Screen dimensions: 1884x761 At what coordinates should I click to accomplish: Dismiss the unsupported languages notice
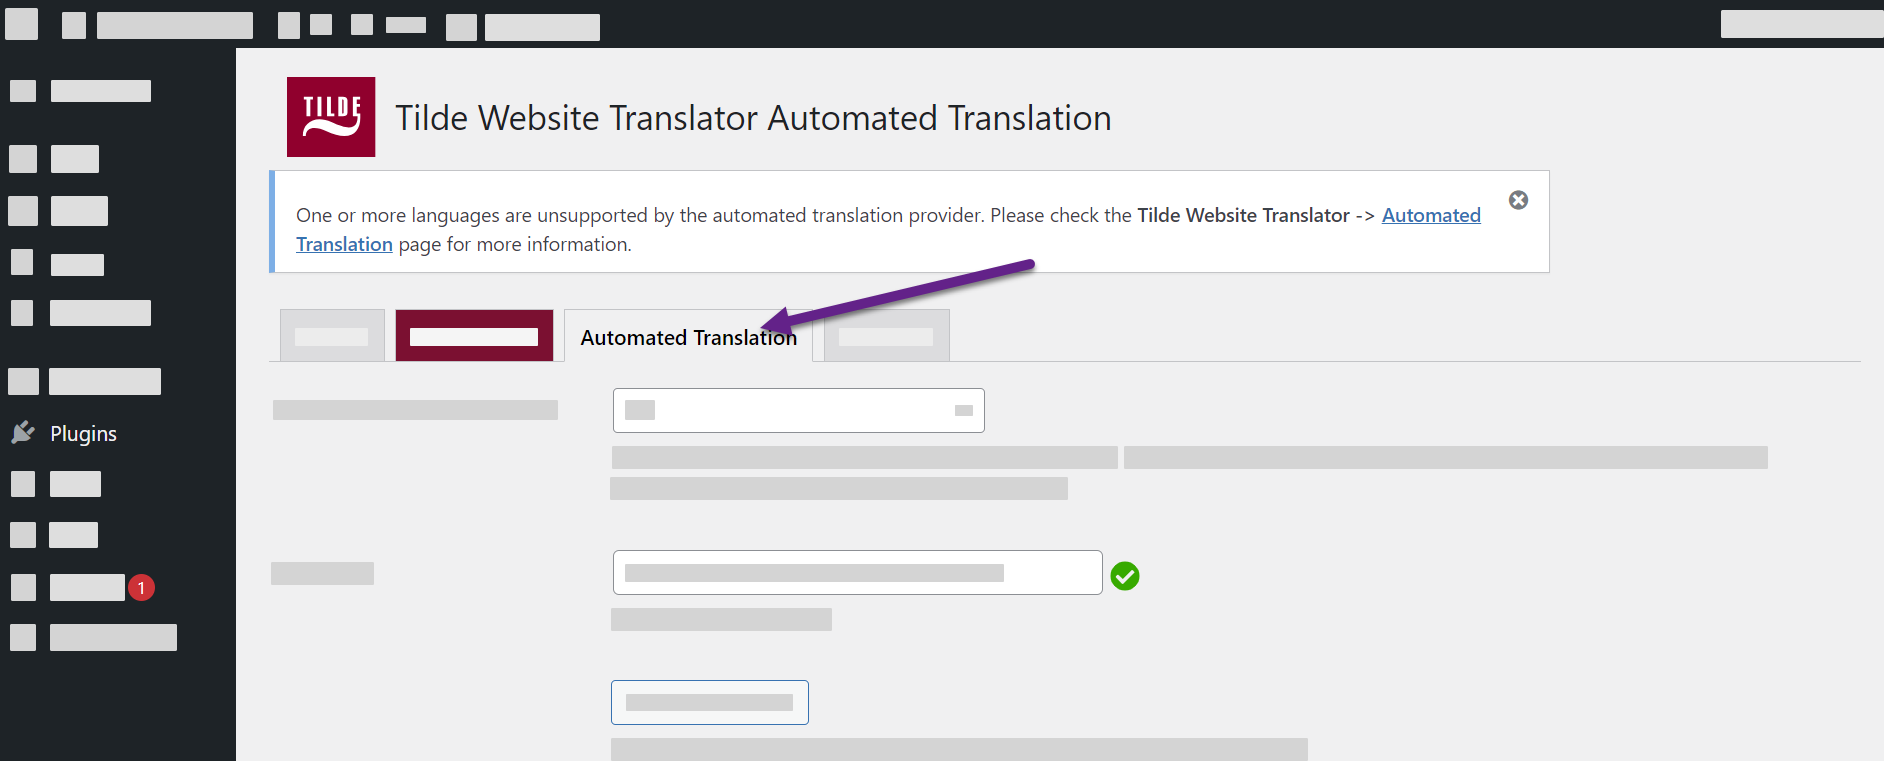click(x=1518, y=200)
